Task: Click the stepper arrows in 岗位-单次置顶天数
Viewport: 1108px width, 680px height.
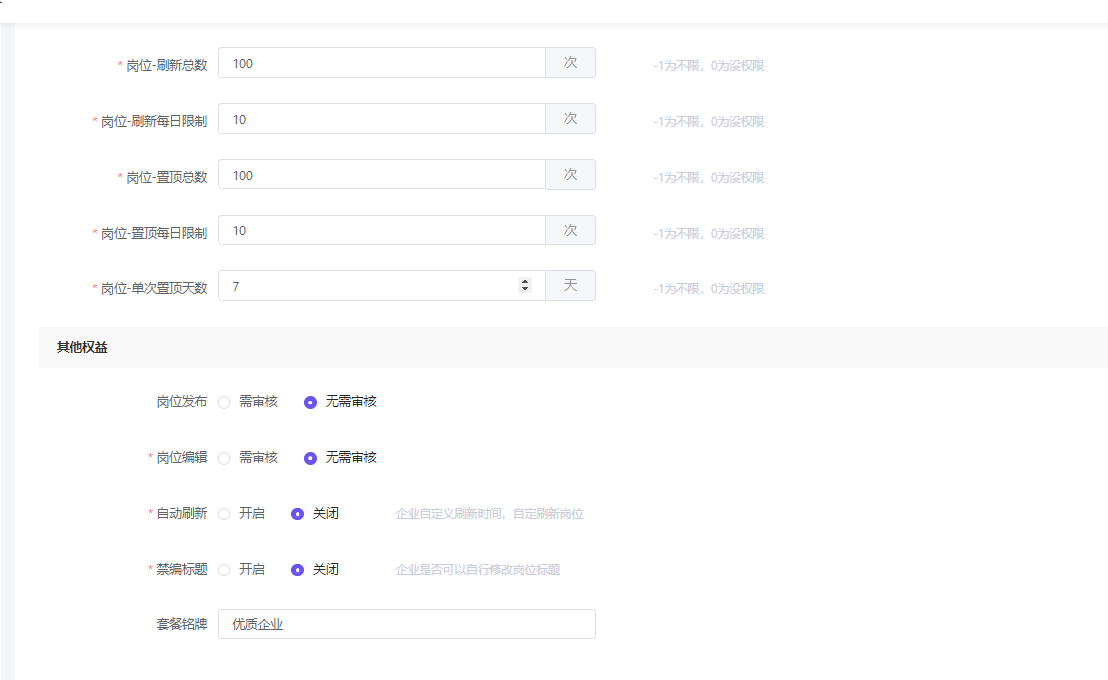Action: (x=525, y=286)
